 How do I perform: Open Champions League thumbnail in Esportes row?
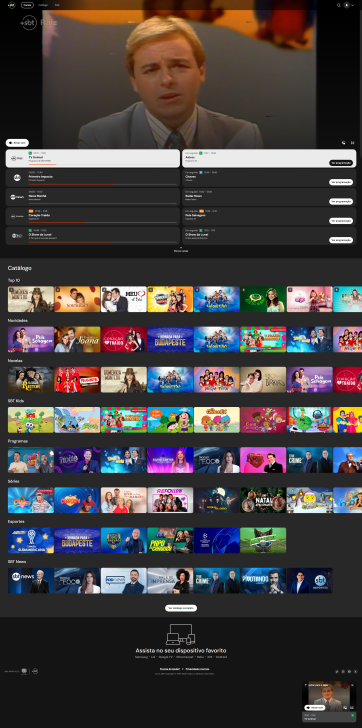[217, 540]
